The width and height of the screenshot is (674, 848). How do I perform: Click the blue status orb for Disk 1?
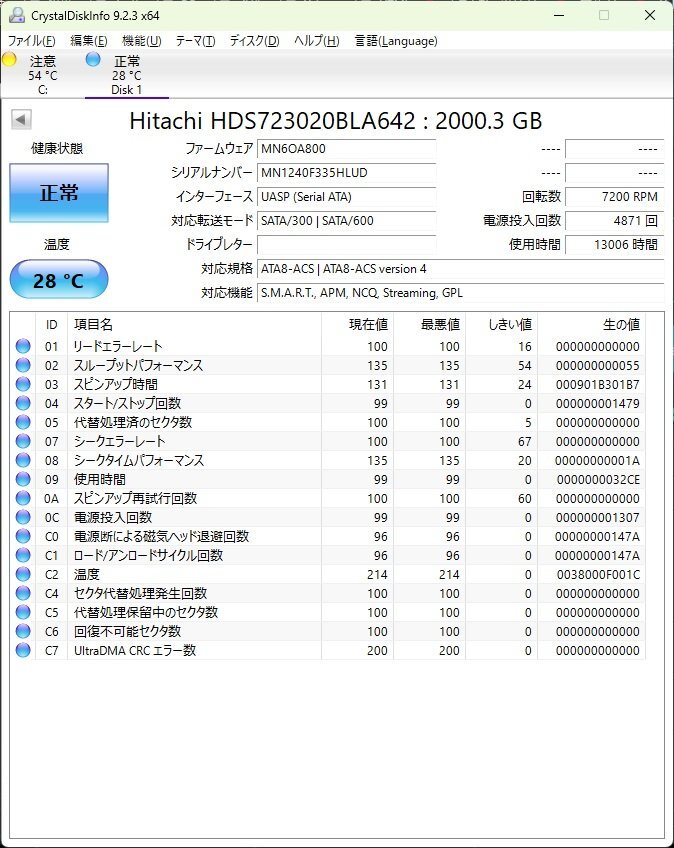(x=93, y=59)
